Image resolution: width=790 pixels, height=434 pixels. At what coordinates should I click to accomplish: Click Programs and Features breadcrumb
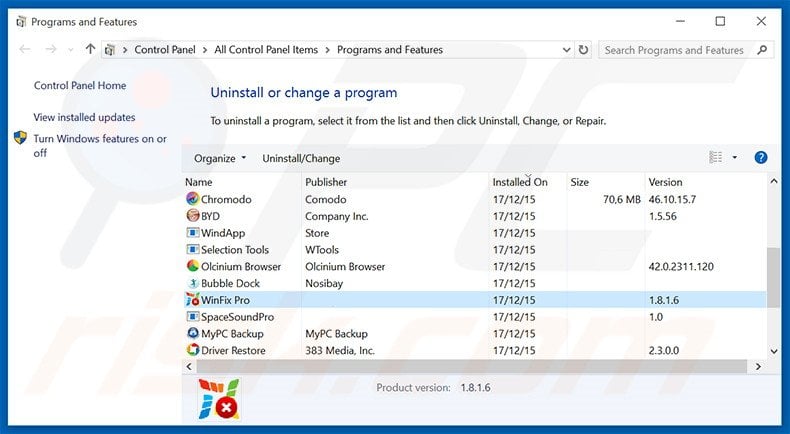coord(390,50)
